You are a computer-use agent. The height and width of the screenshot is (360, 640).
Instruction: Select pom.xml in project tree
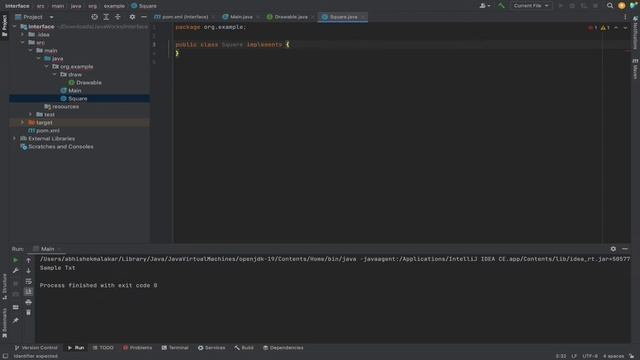44,131
